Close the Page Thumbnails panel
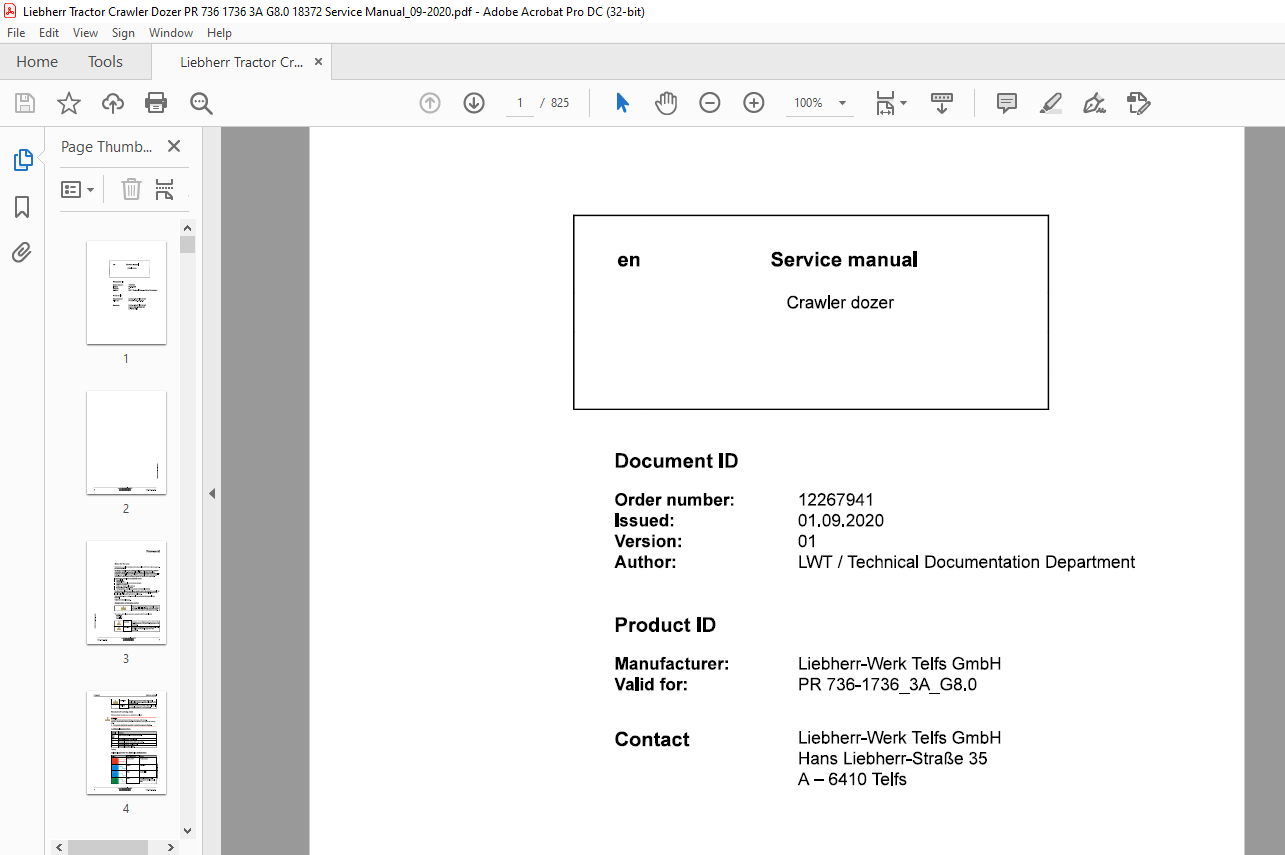The height and width of the screenshot is (855, 1285). pyautogui.click(x=174, y=146)
